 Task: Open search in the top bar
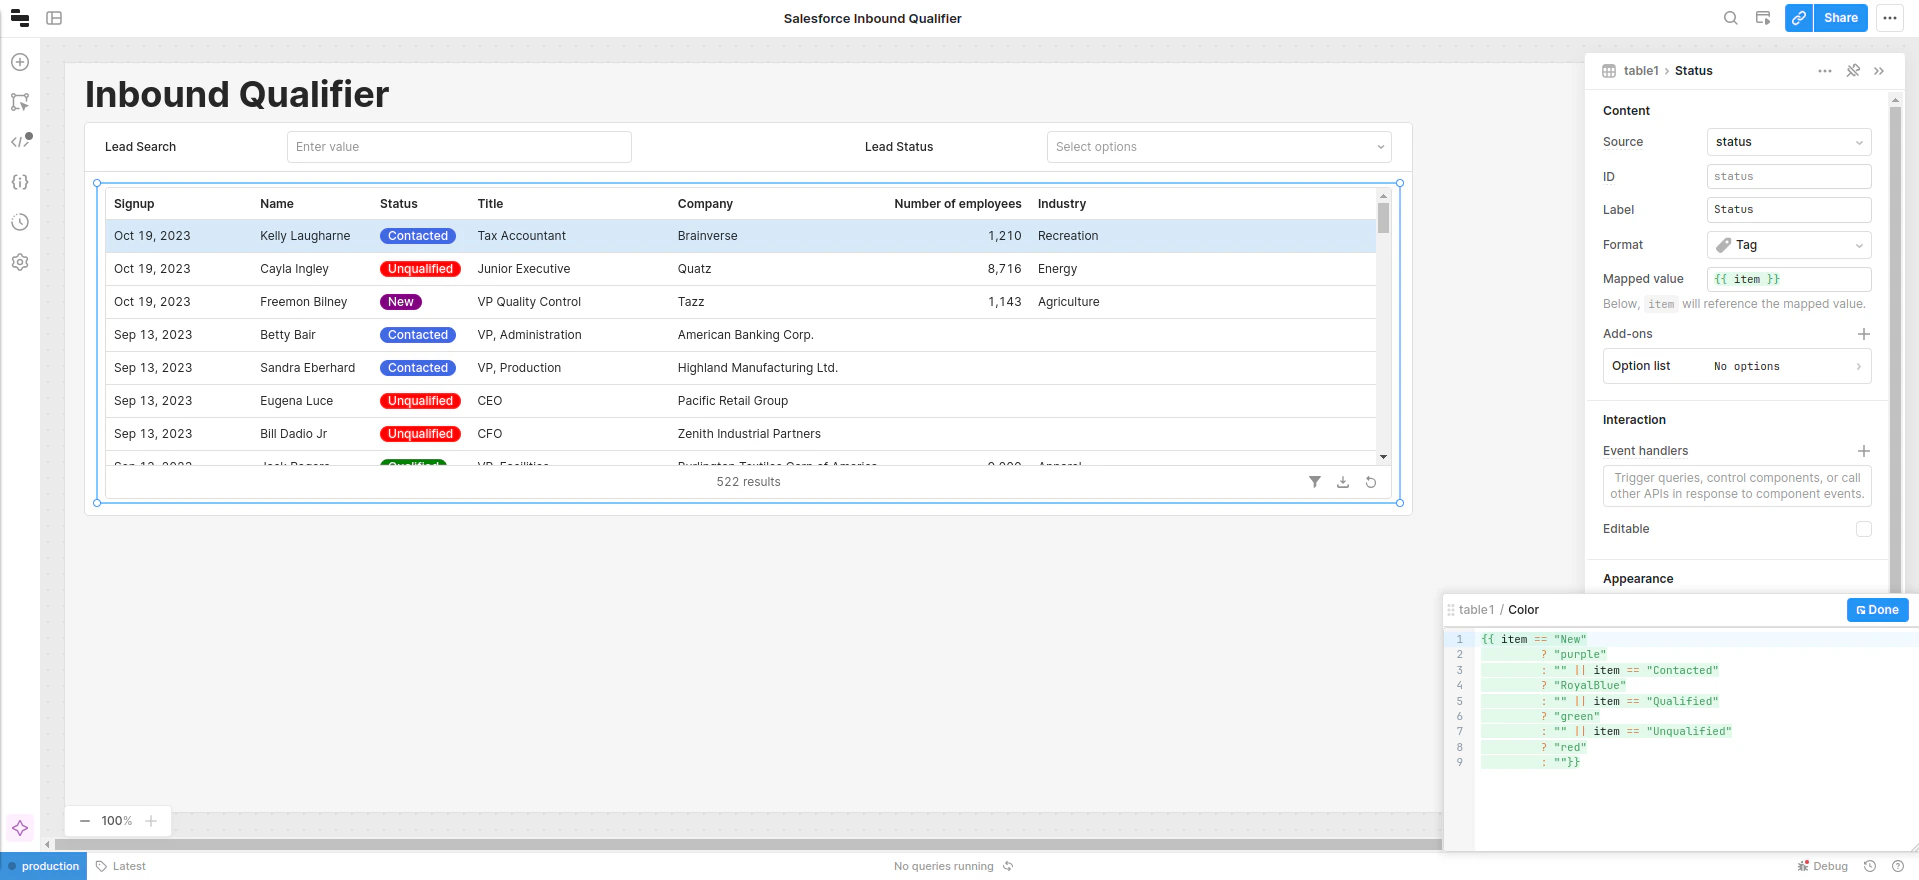pyautogui.click(x=1730, y=18)
